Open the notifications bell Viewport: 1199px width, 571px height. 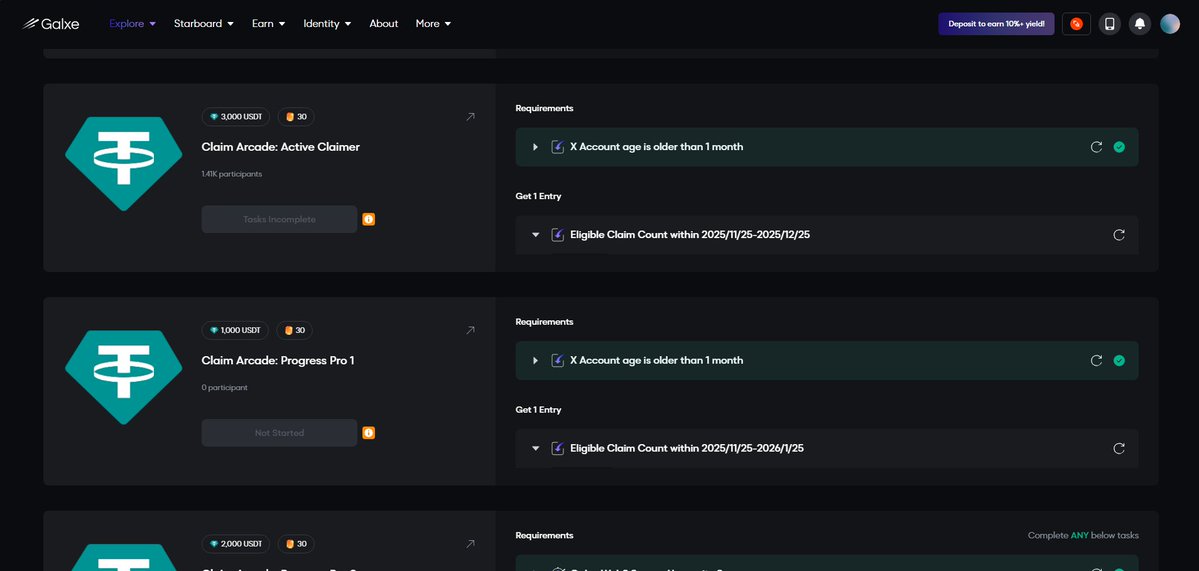point(1139,24)
